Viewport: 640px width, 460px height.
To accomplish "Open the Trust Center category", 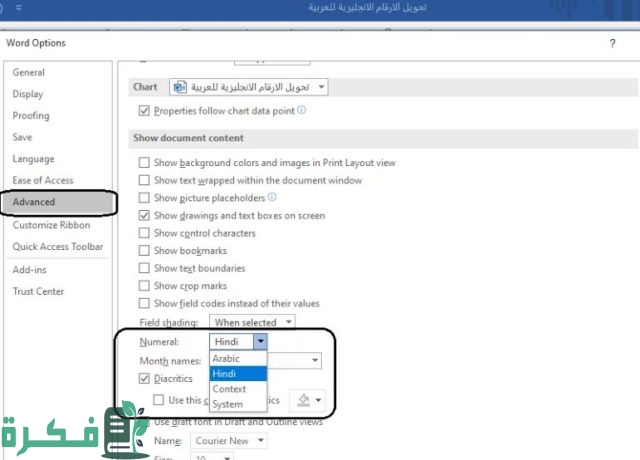I will click(x=38, y=291).
